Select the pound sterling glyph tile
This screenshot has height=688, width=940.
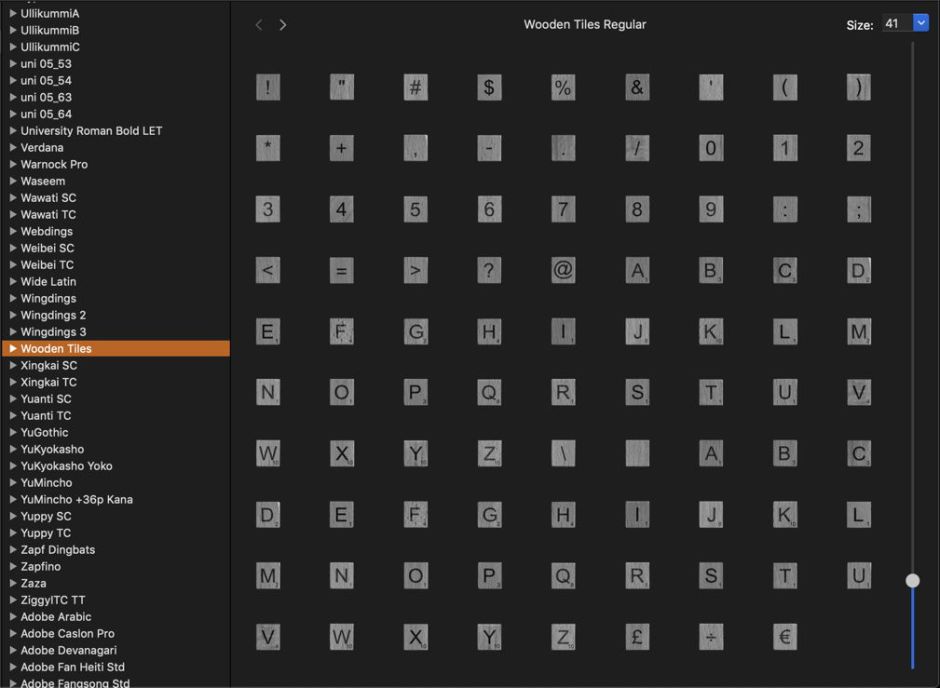pos(637,637)
